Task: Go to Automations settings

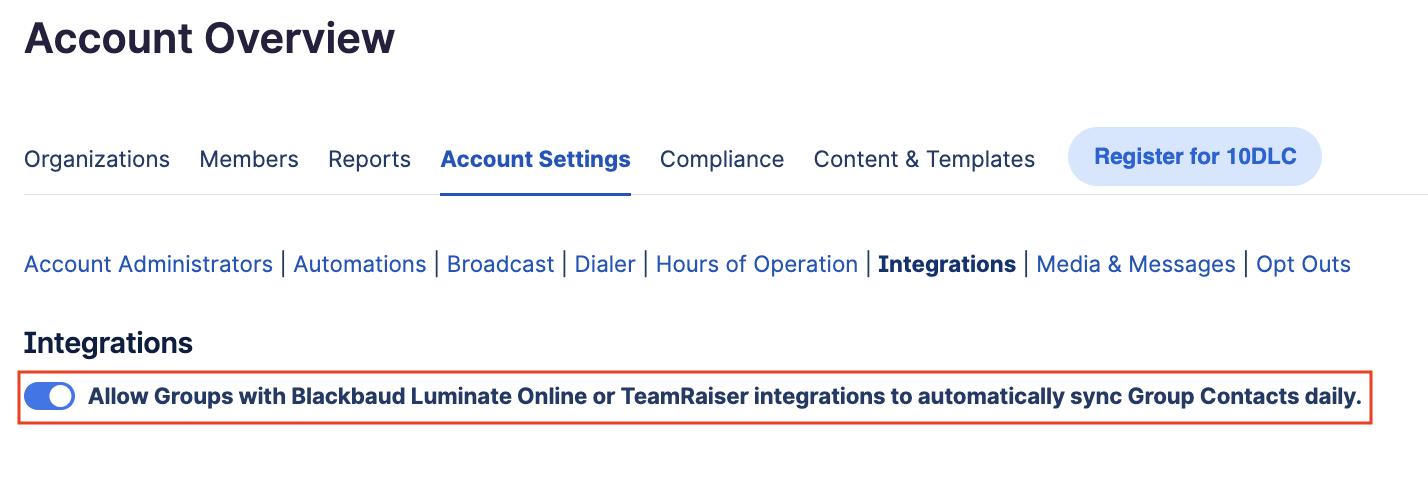Action: pos(360,264)
